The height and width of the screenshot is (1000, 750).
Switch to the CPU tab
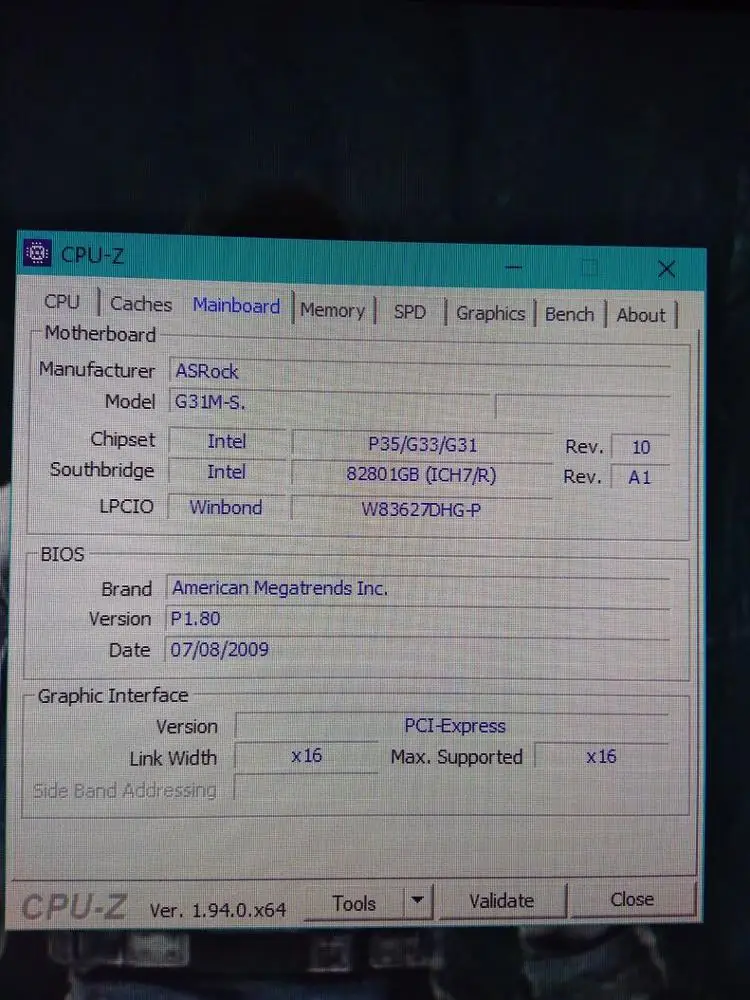point(62,301)
